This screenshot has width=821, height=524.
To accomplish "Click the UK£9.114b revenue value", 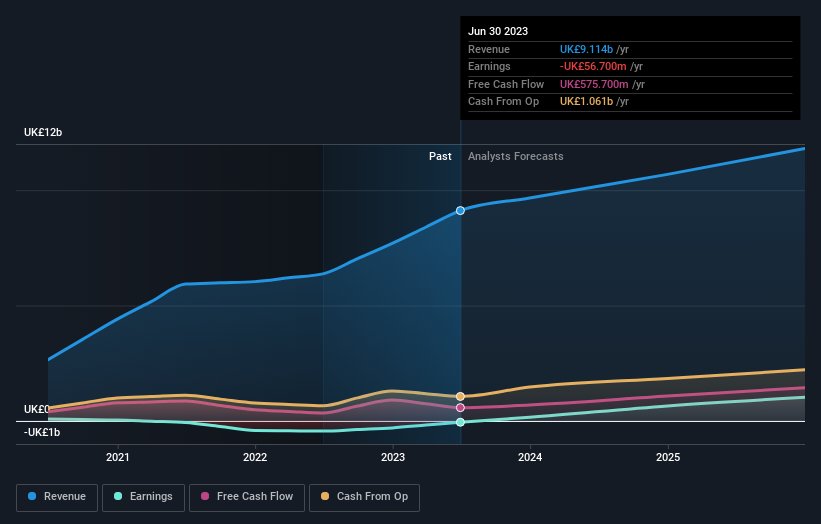I will [586, 49].
